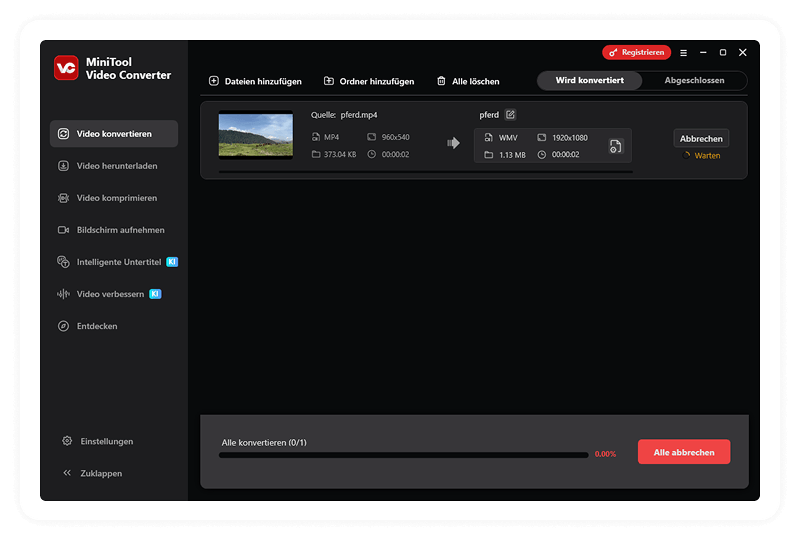Maximize the MiniTool window
This screenshot has height=540, width=800.
point(722,53)
